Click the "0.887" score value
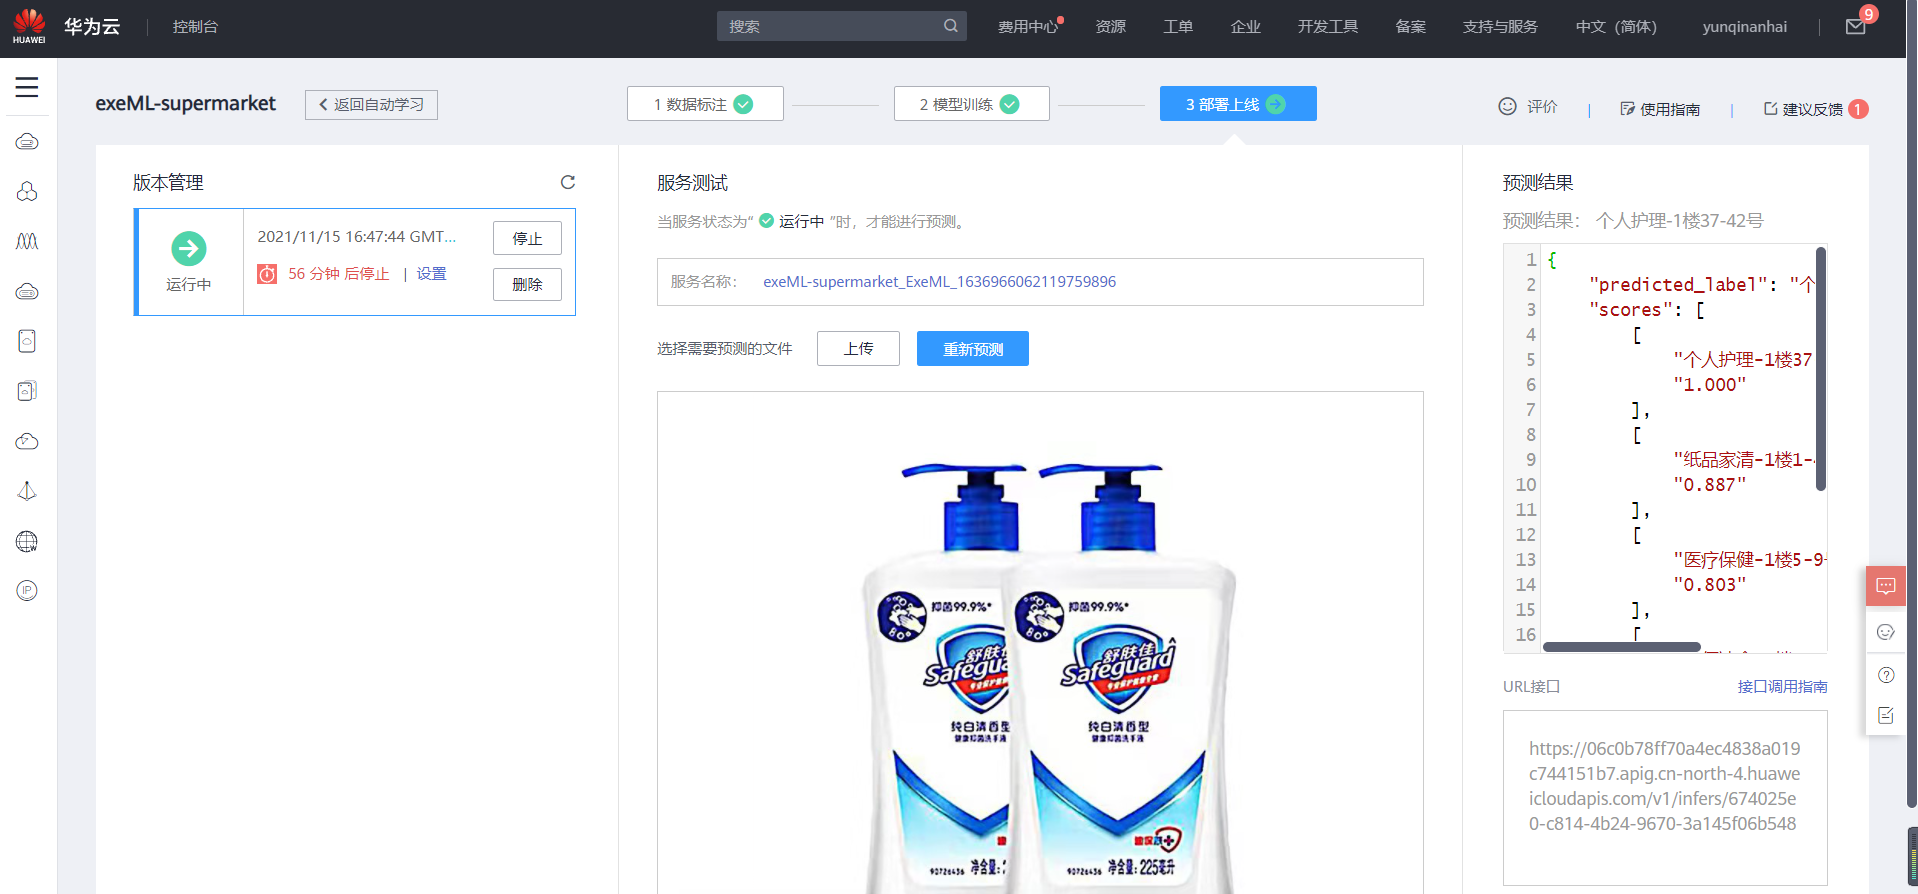 coord(1710,485)
